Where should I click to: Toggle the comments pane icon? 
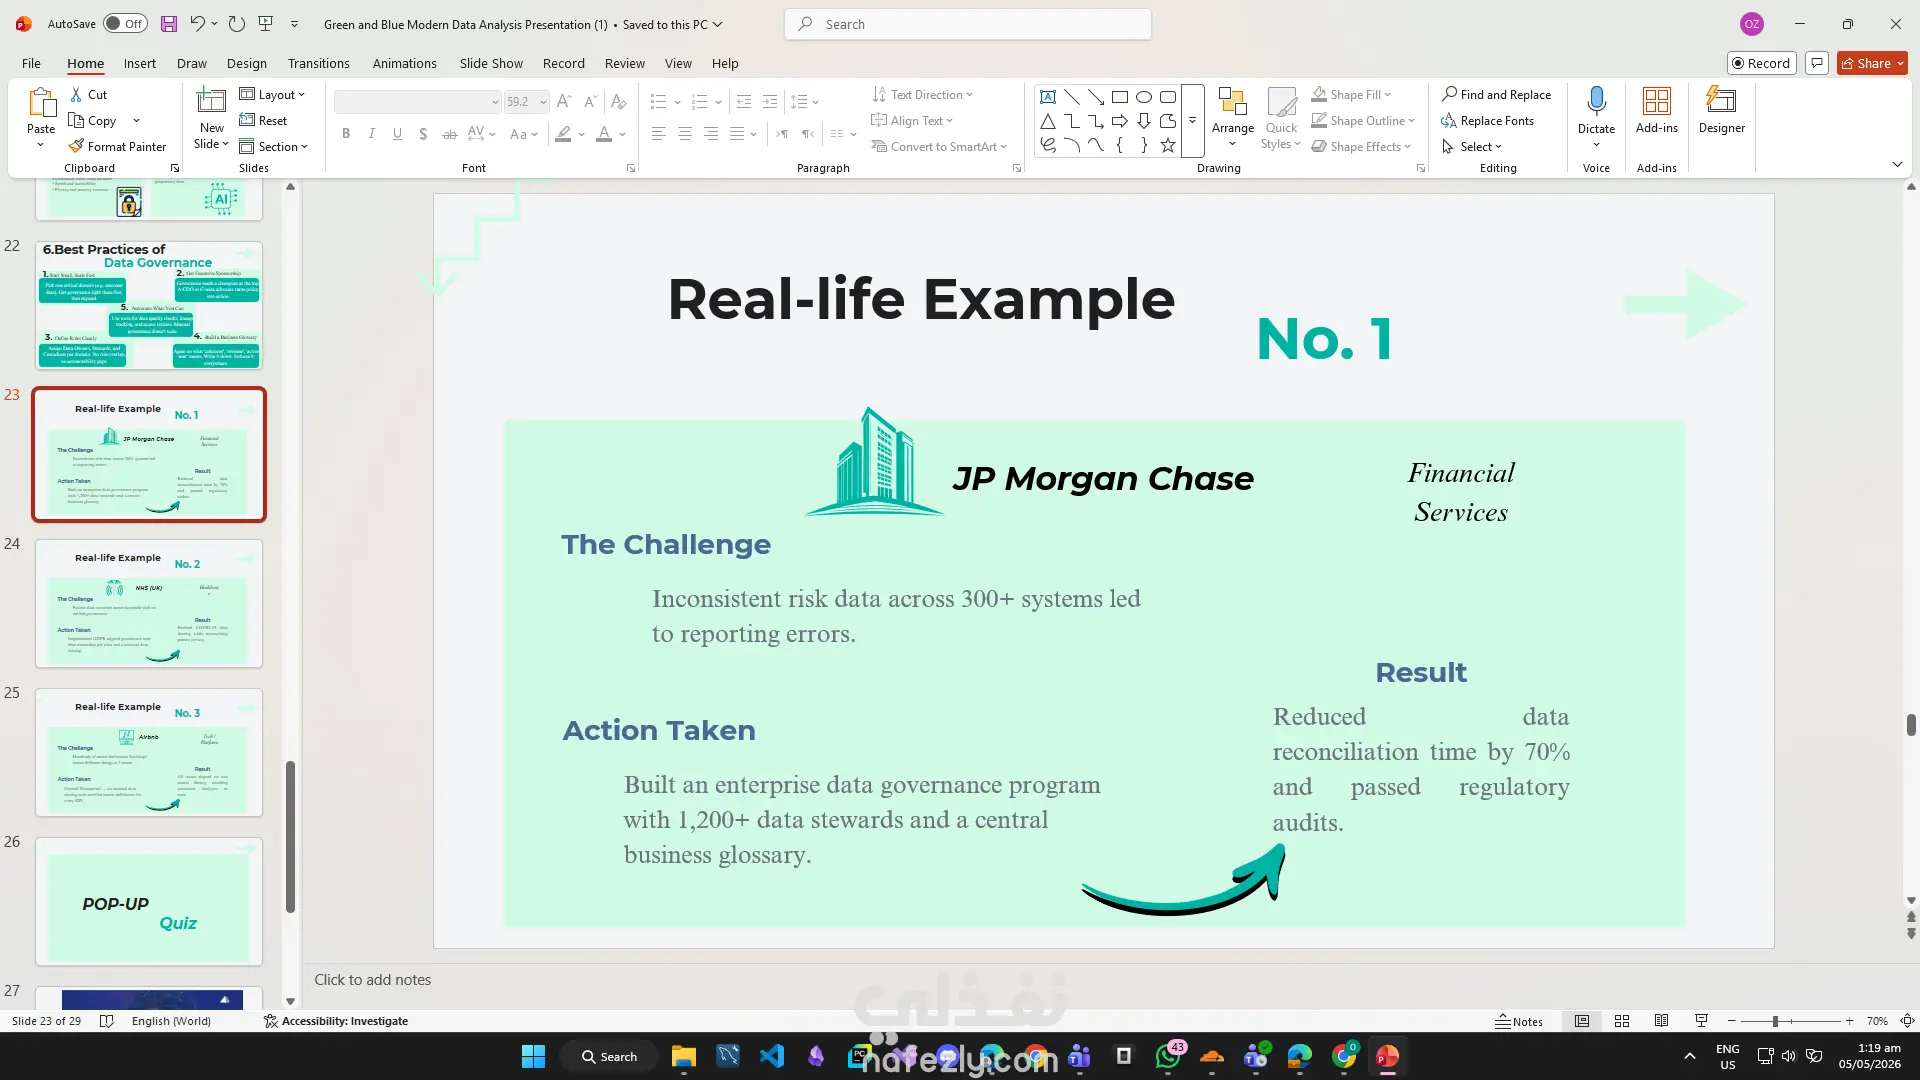(x=1817, y=63)
